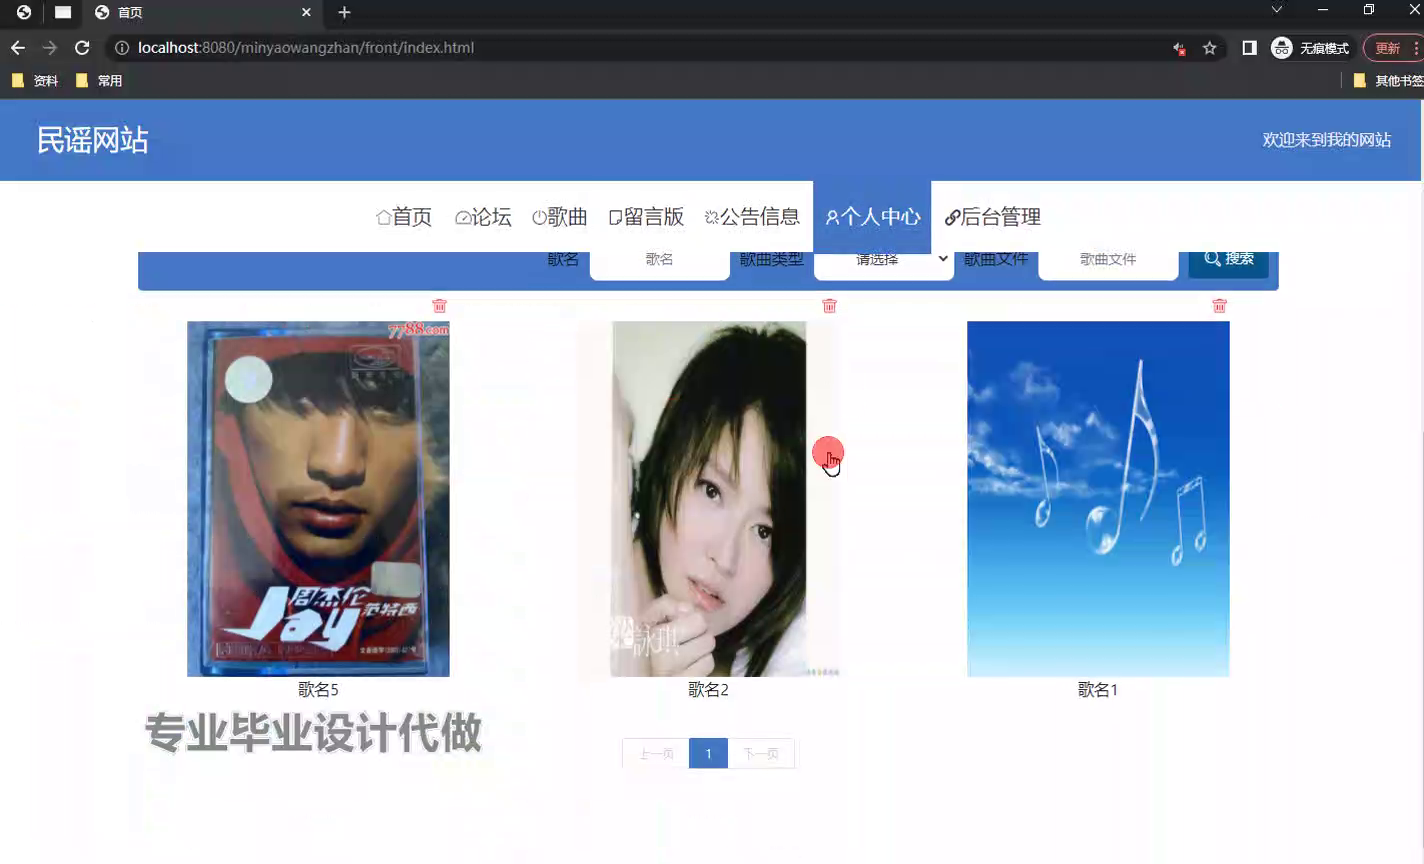Open the 常用 bookmarks folder
The width and height of the screenshot is (1424, 864).
coord(99,81)
